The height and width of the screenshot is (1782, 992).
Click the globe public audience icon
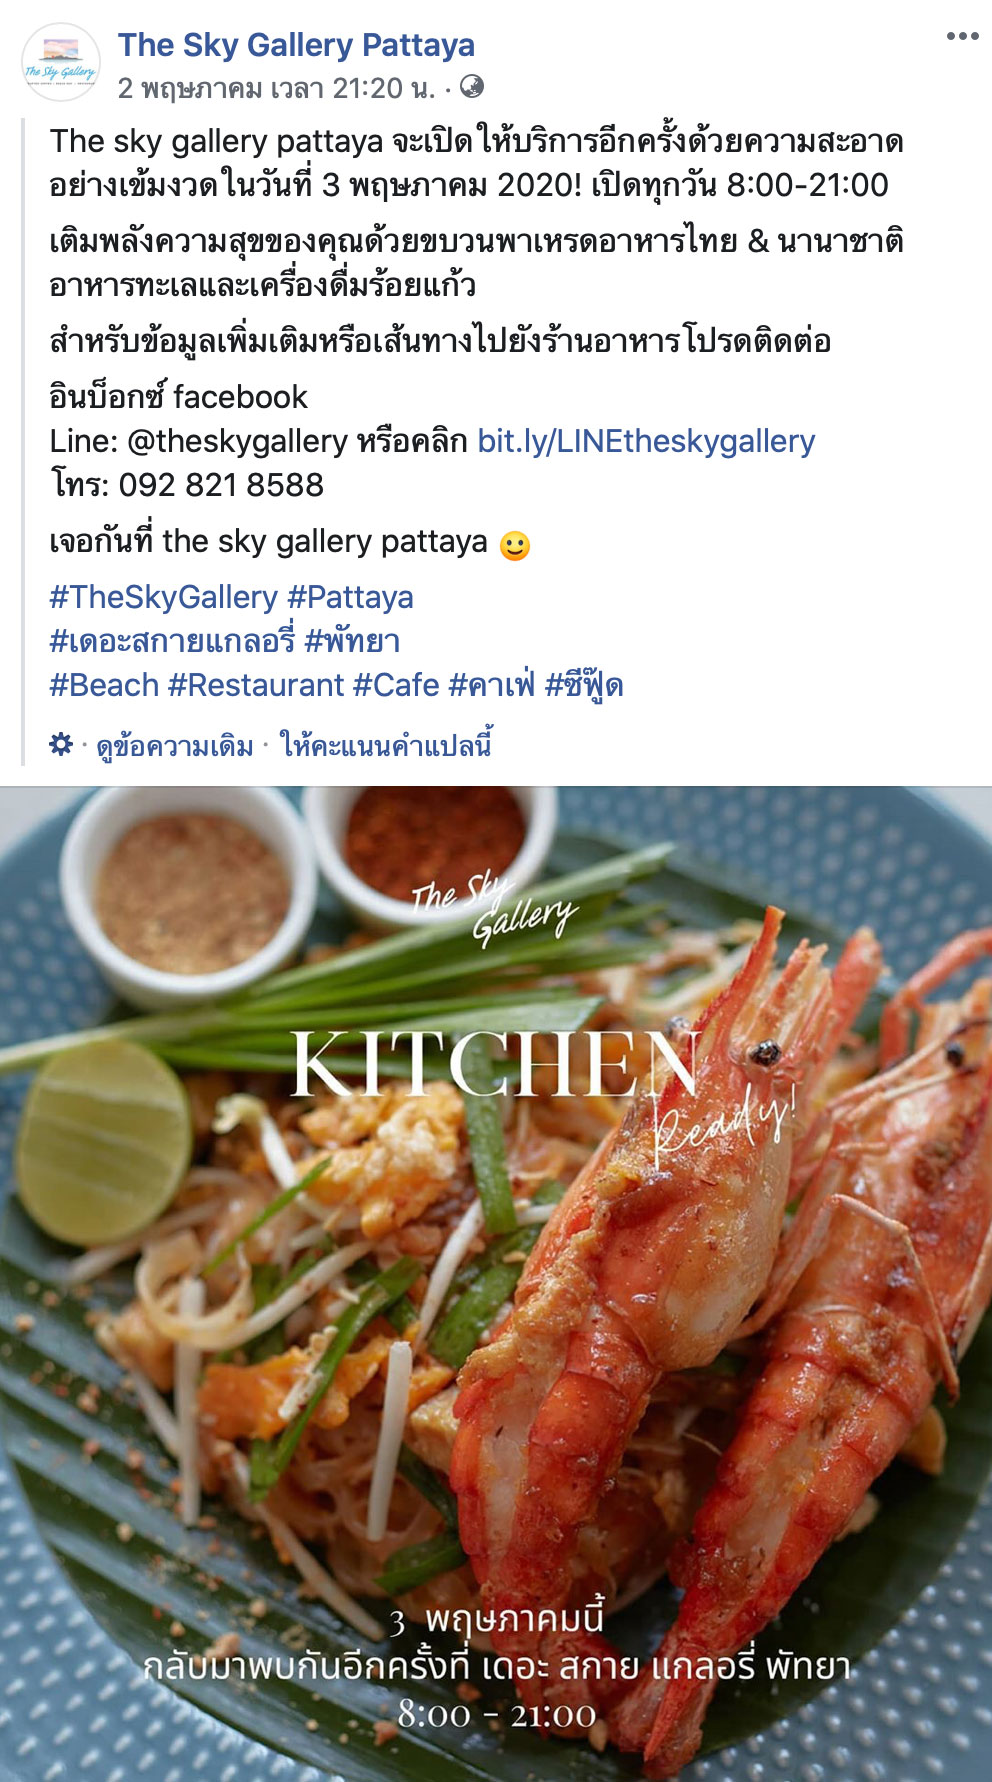pos(472,87)
